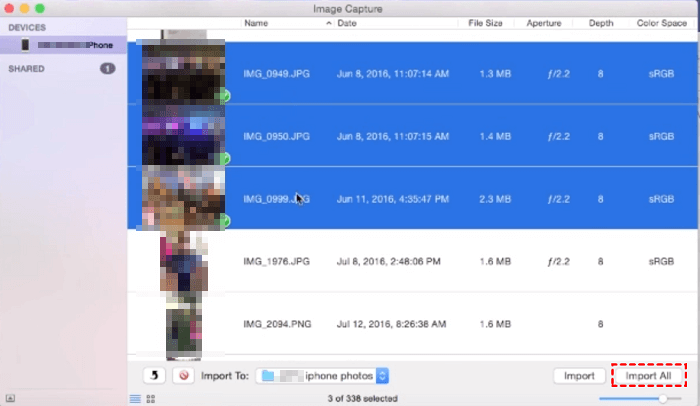Click the shared count badge showing 1
Screen dimensions: 700x406
[107, 68]
